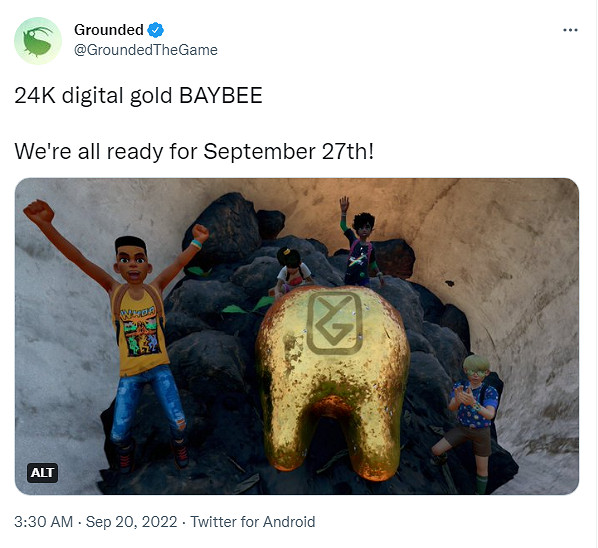Open the golden tooth in the image
598x548 pixels.
(333, 381)
